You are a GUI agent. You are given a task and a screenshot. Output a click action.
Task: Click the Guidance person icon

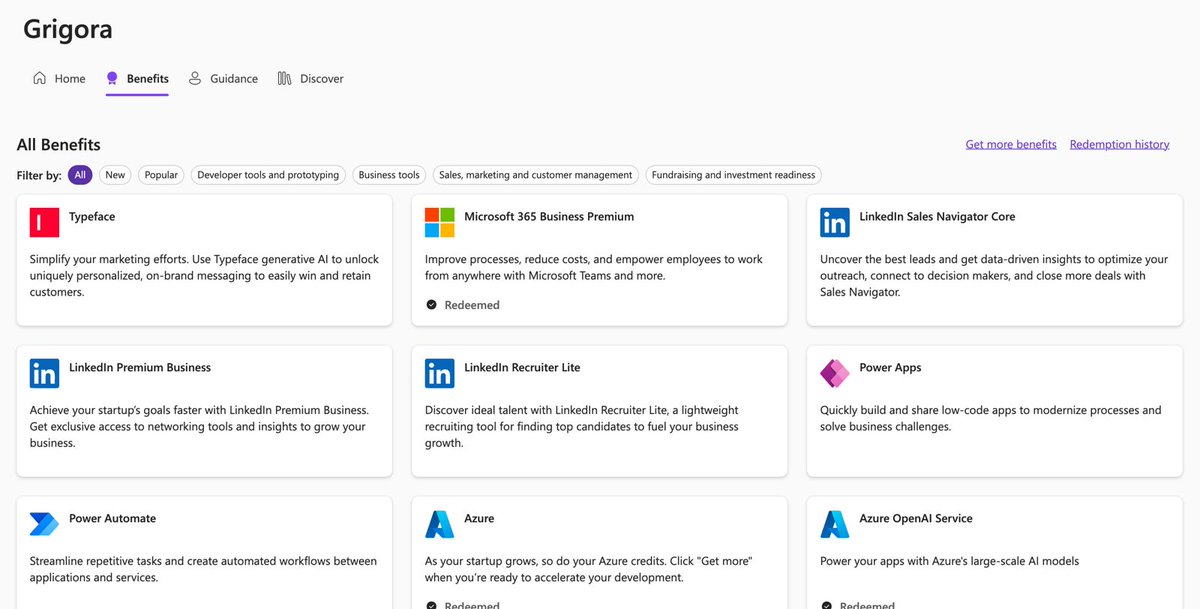(195, 78)
